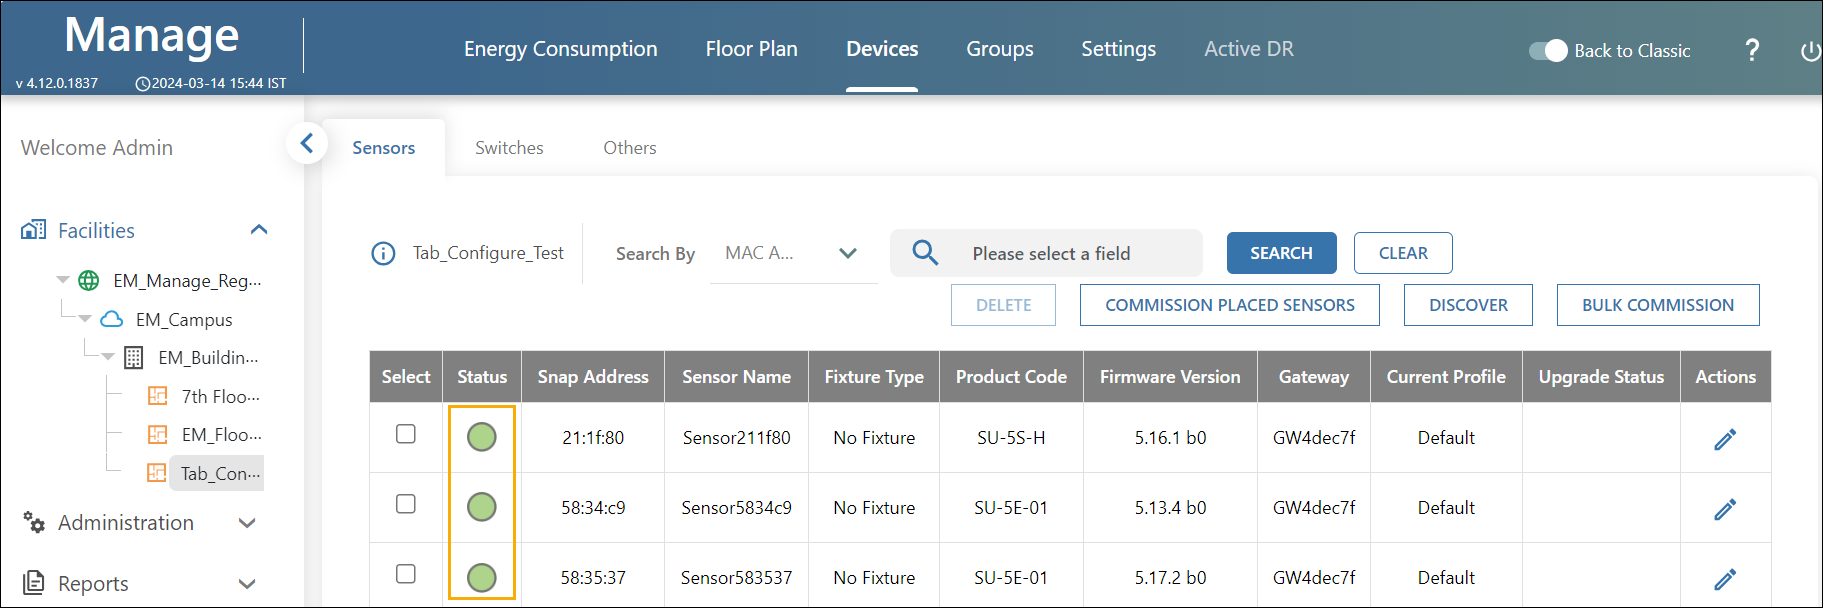The width and height of the screenshot is (1823, 608).
Task: Open the Energy Consumption menu
Action: click(x=561, y=49)
